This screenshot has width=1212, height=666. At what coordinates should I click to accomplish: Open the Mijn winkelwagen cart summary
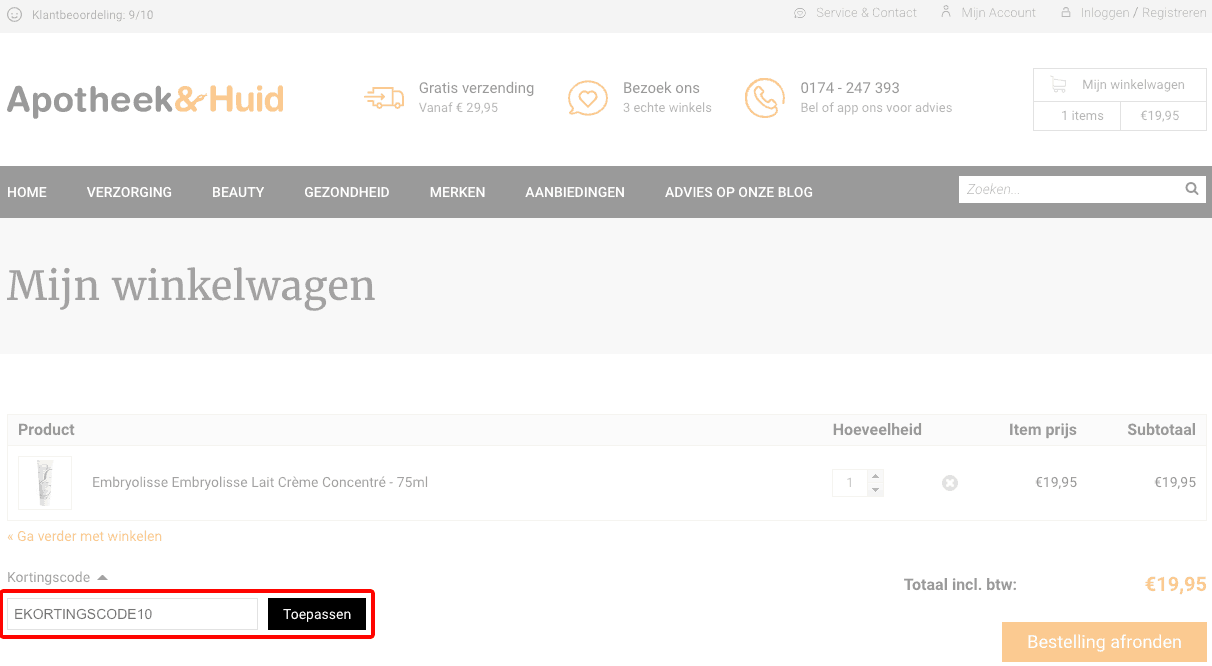coord(1120,100)
